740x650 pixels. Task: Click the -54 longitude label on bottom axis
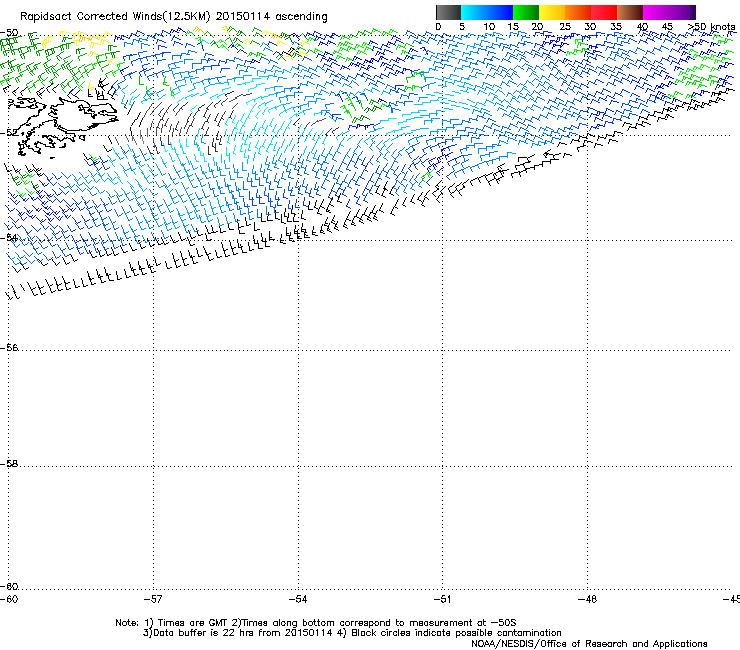click(298, 599)
